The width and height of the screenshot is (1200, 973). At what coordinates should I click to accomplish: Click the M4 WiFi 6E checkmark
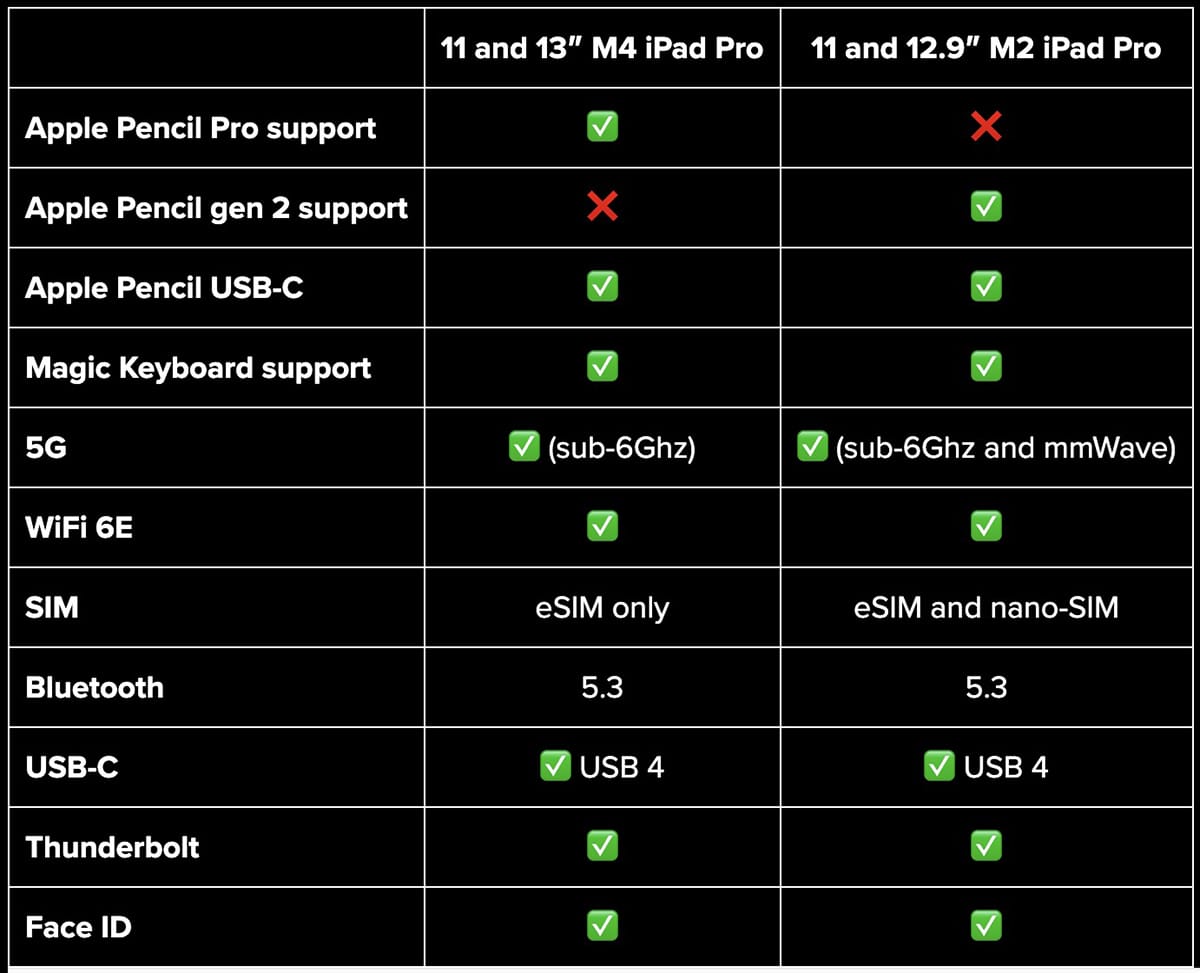[601, 526]
